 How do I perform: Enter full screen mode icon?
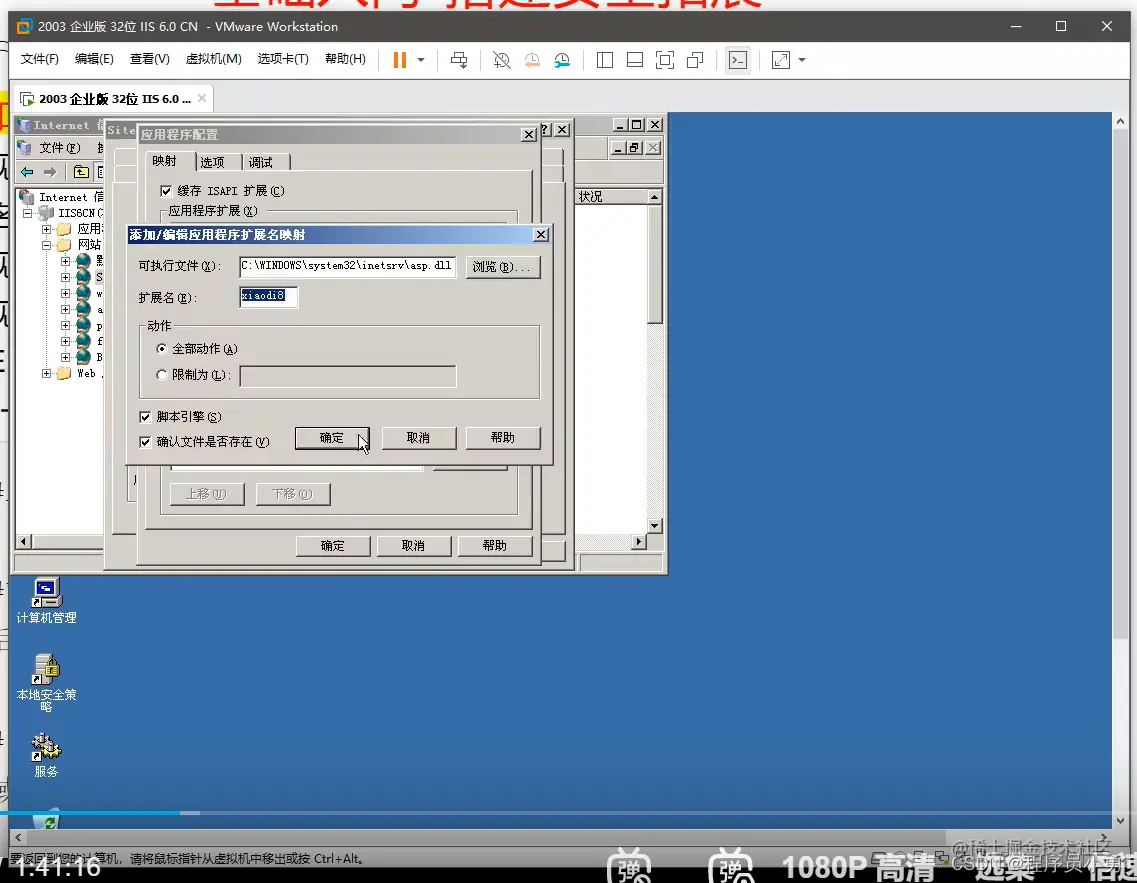point(664,60)
